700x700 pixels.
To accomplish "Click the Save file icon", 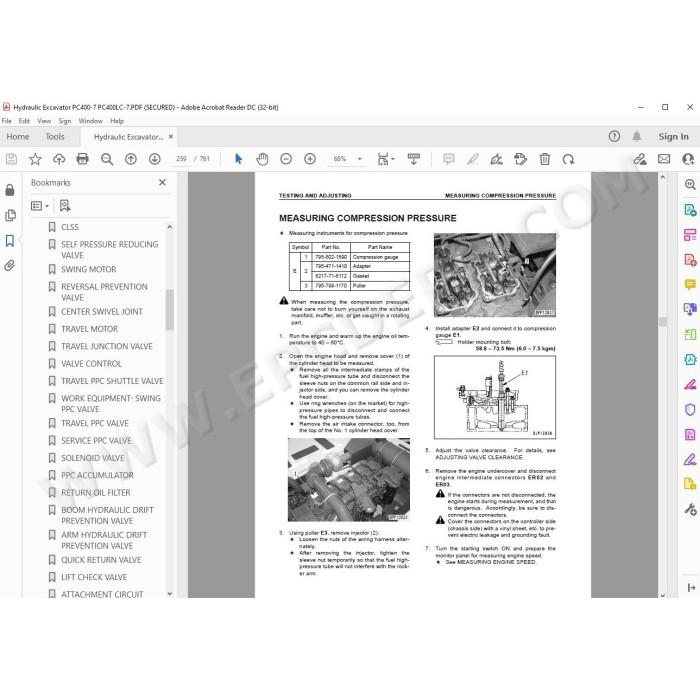I will (12, 159).
